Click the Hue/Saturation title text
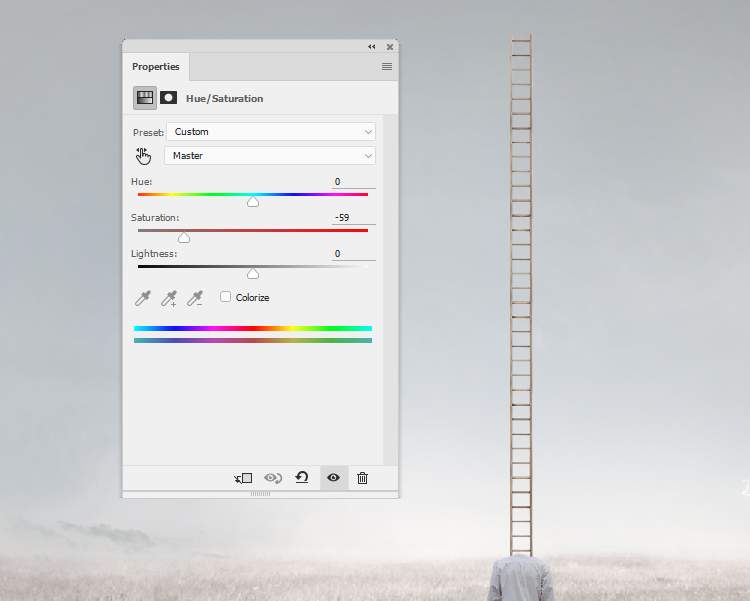This screenshot has width=750, height=601. coord(224,99)
